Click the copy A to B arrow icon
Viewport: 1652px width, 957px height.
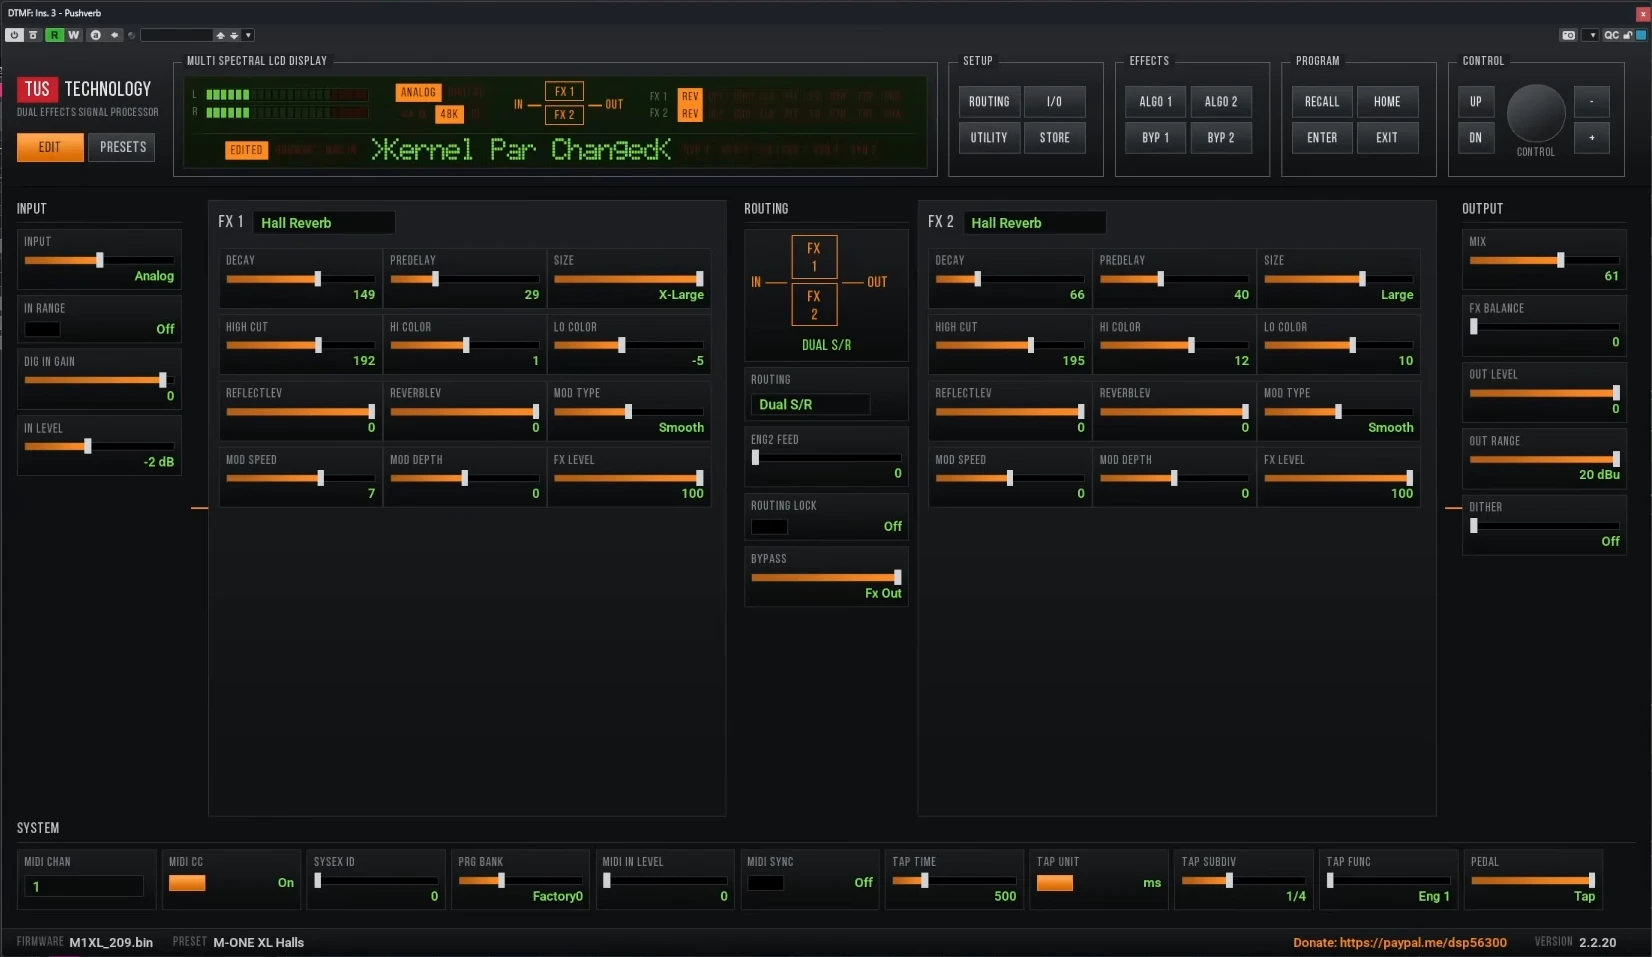[x=115, y=35]
